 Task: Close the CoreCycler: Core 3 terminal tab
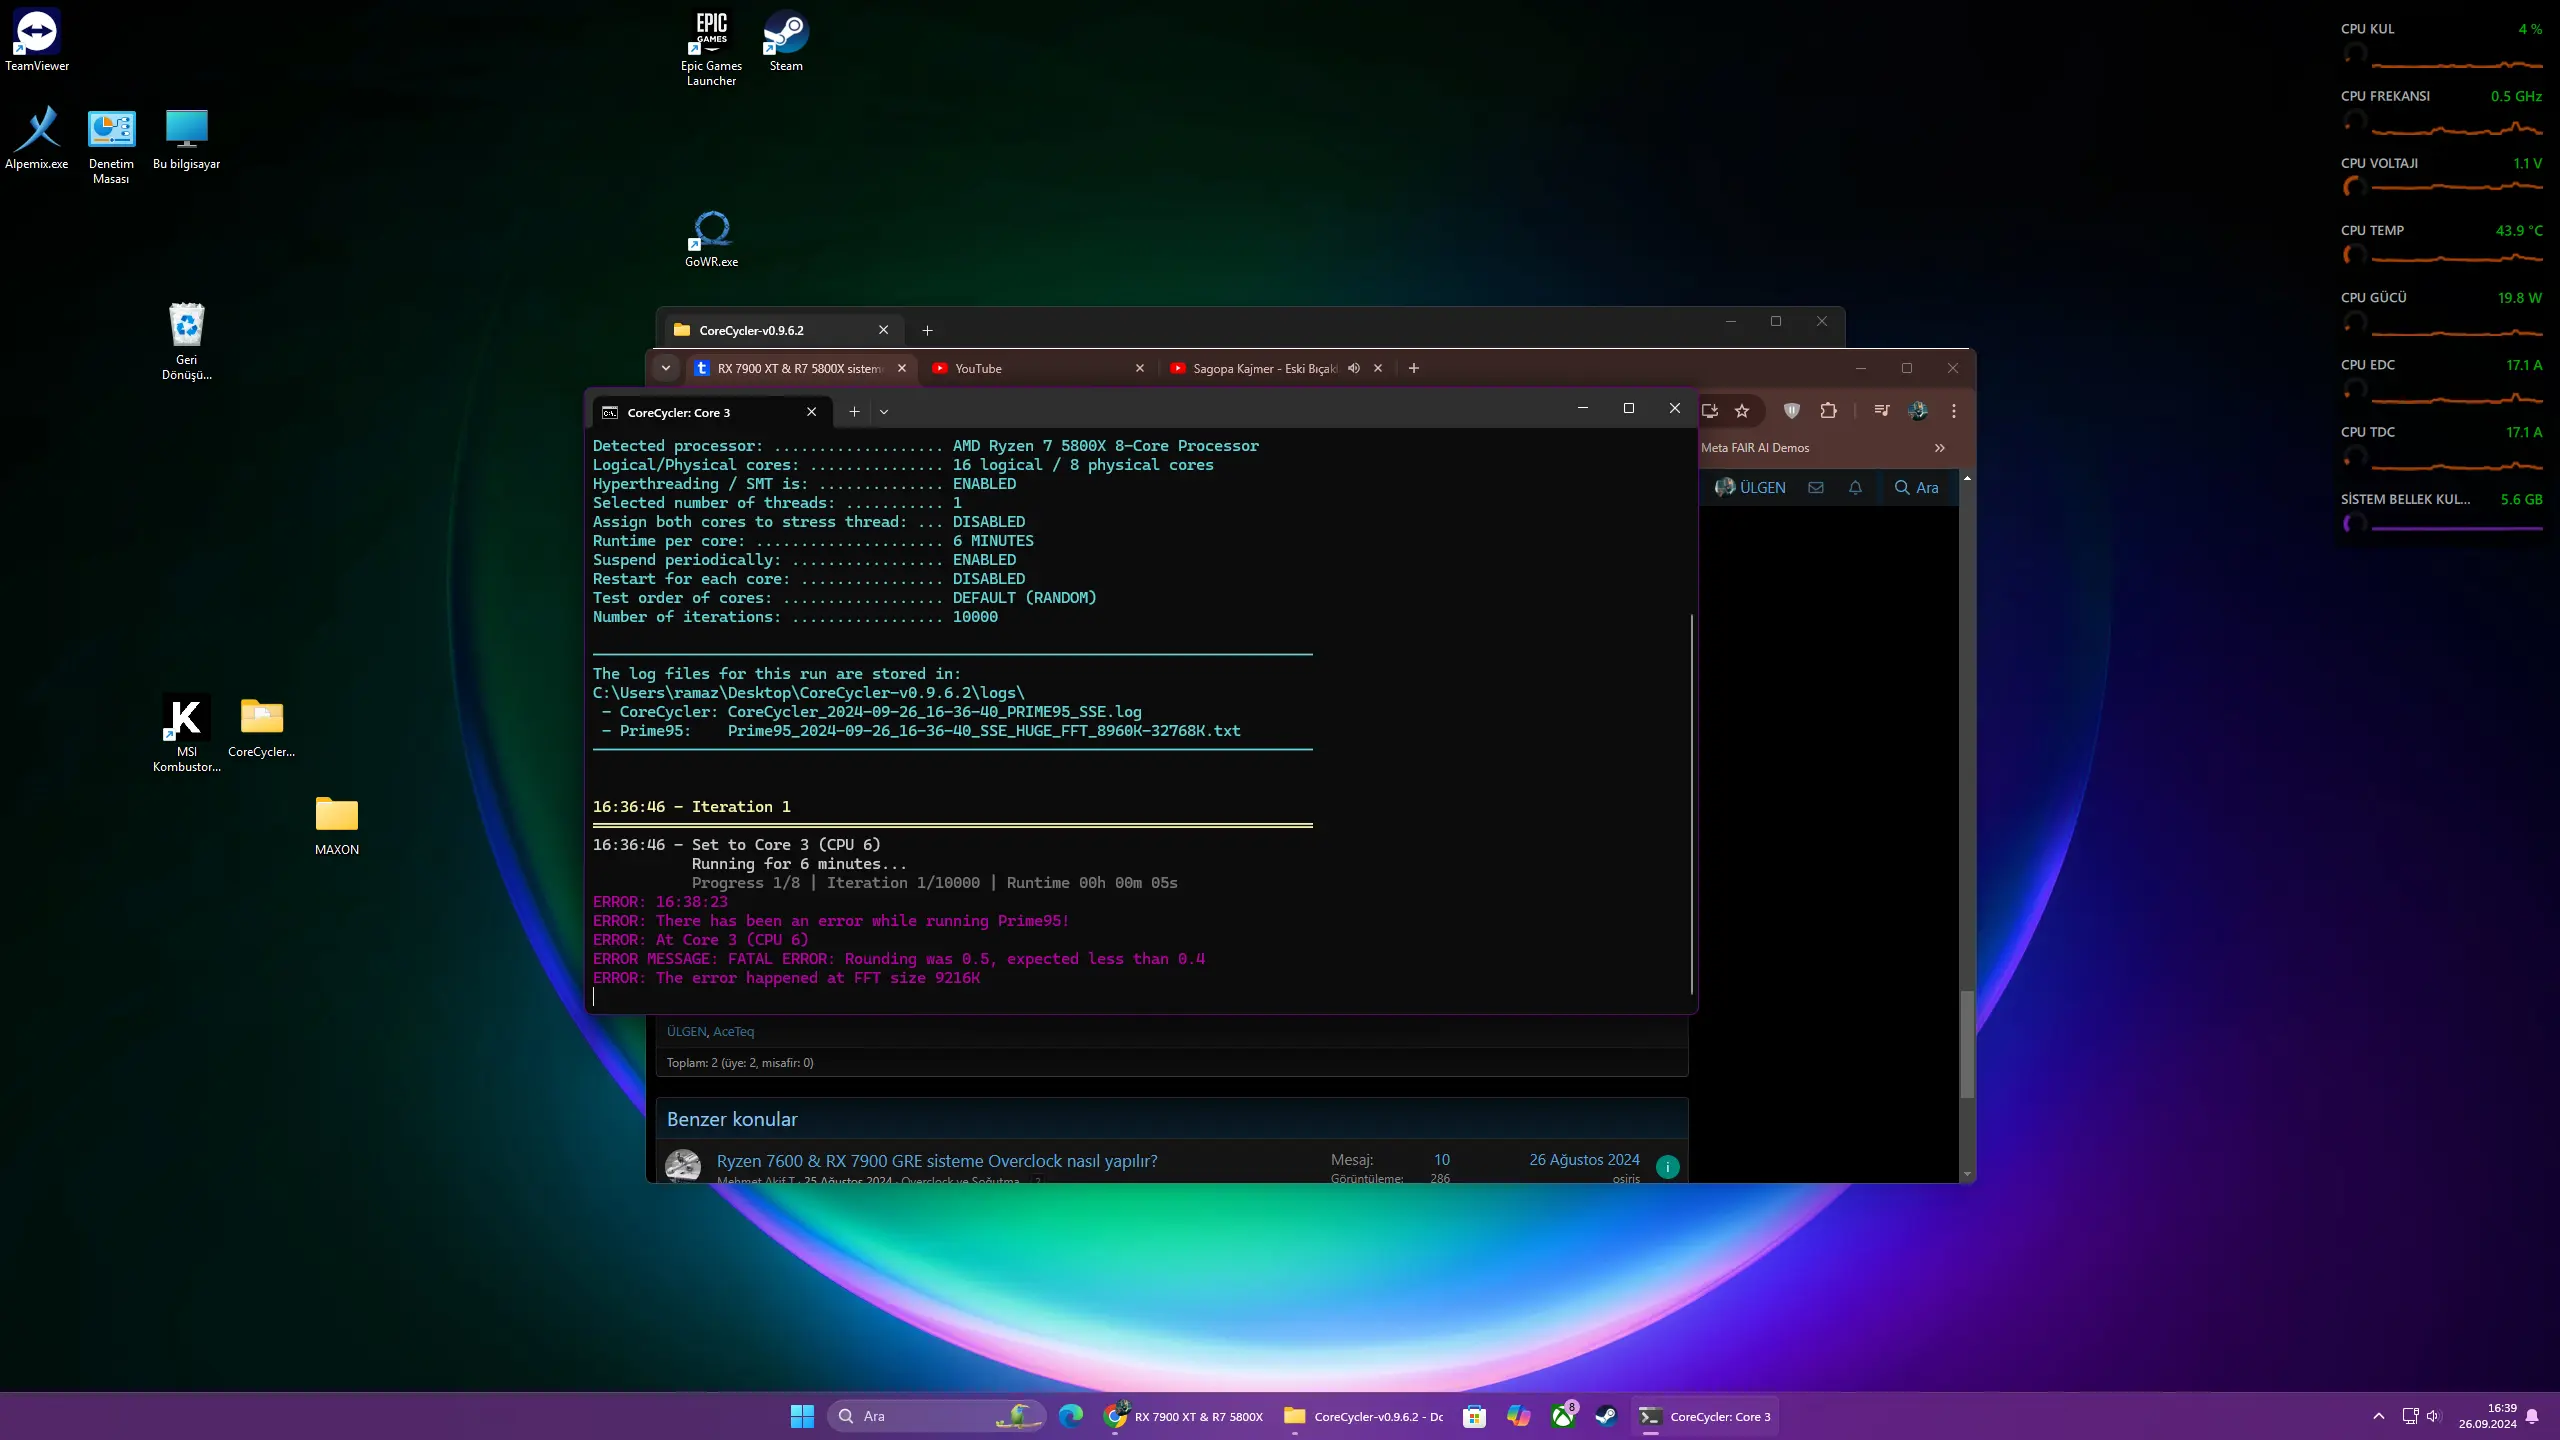tap(811, 412)
